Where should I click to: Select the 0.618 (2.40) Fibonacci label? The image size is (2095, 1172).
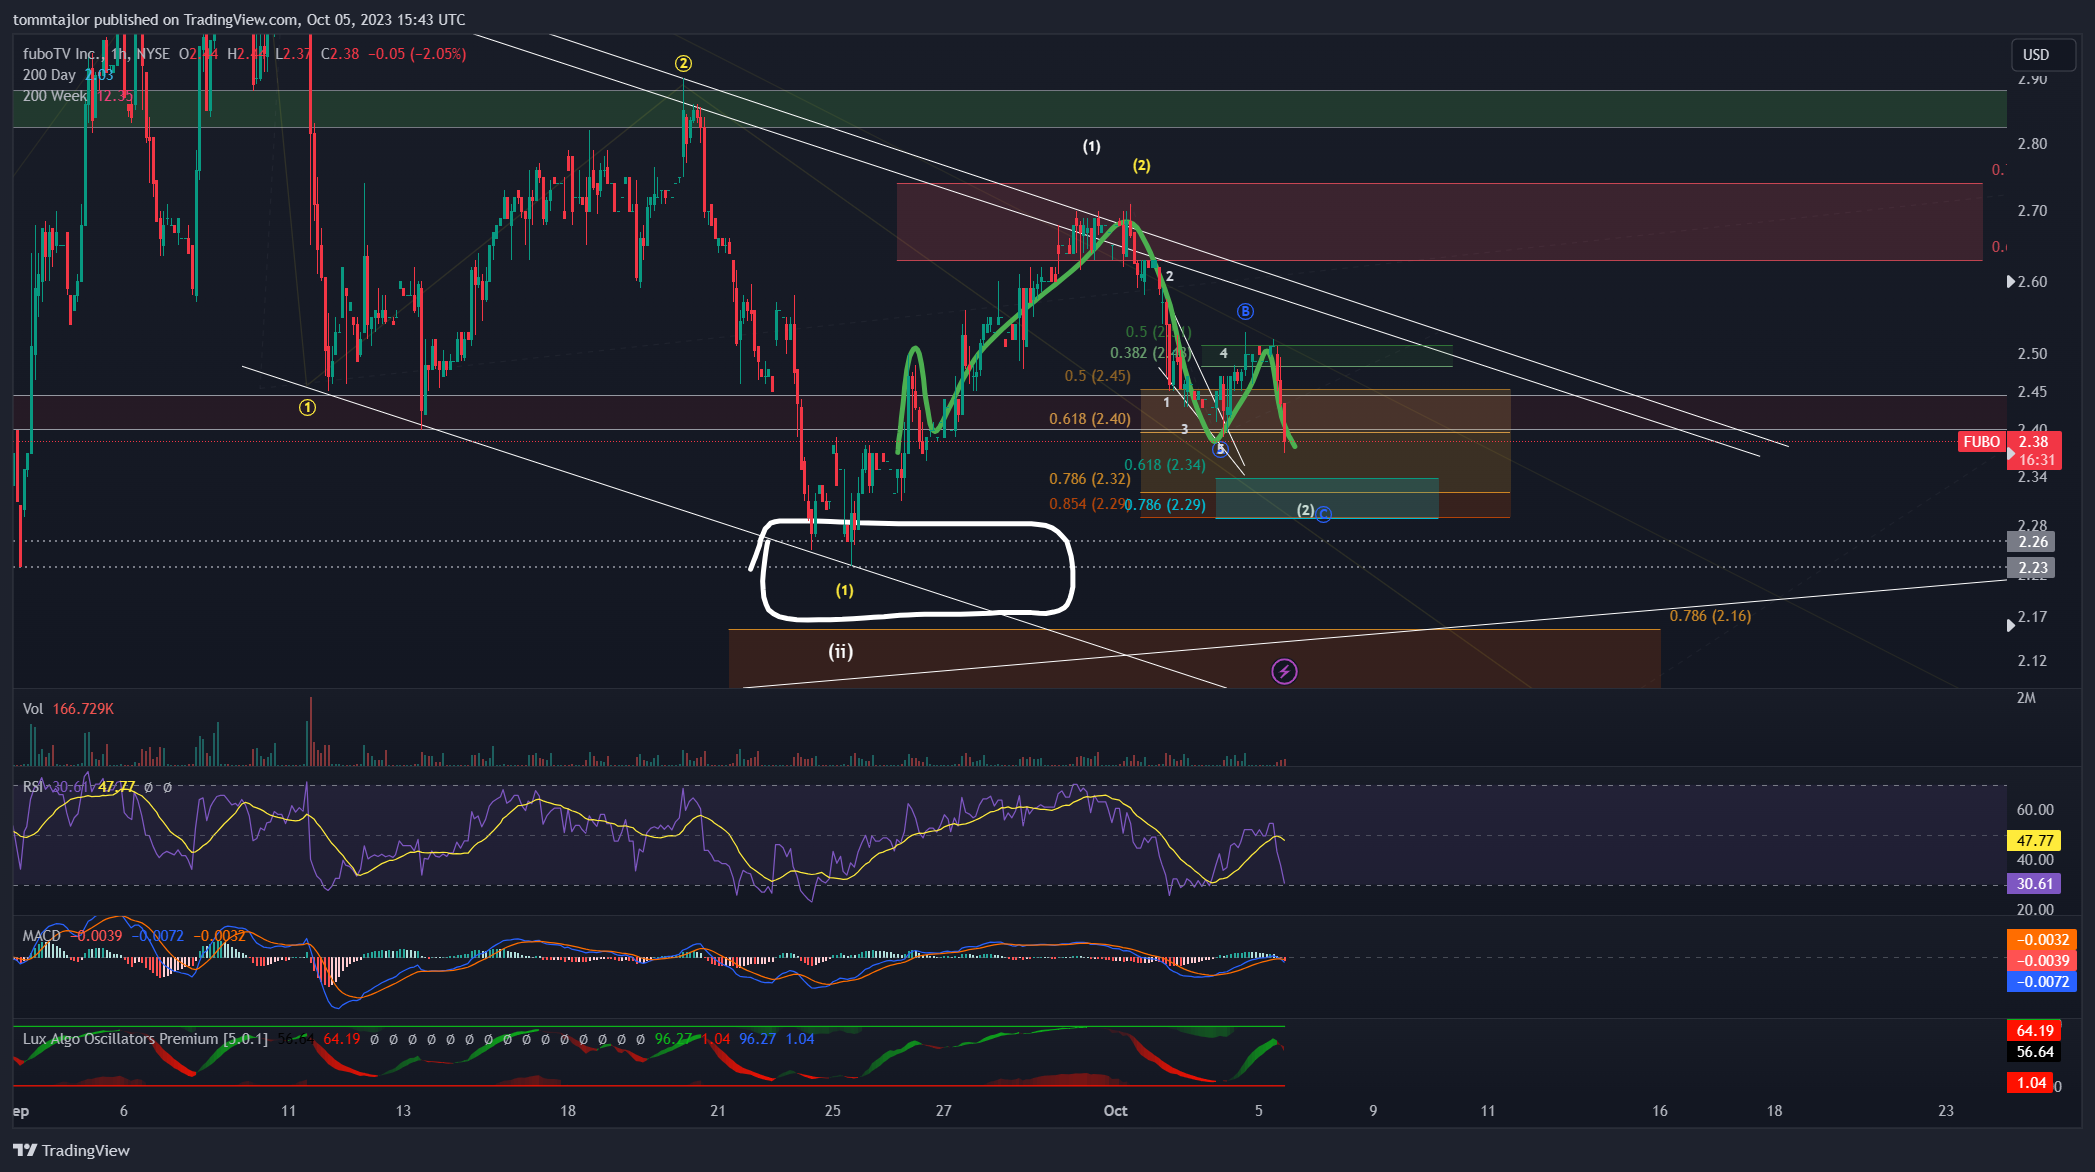[x=1090, y=419]
